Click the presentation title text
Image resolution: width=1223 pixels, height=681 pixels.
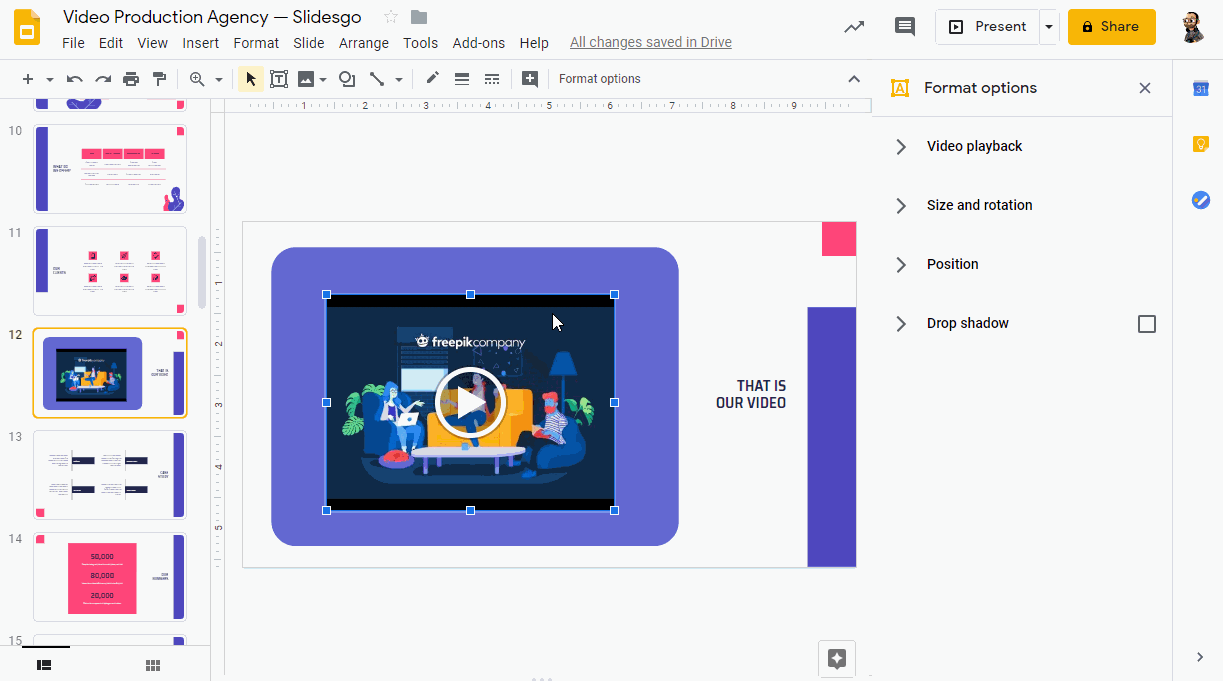click(212, 17)
